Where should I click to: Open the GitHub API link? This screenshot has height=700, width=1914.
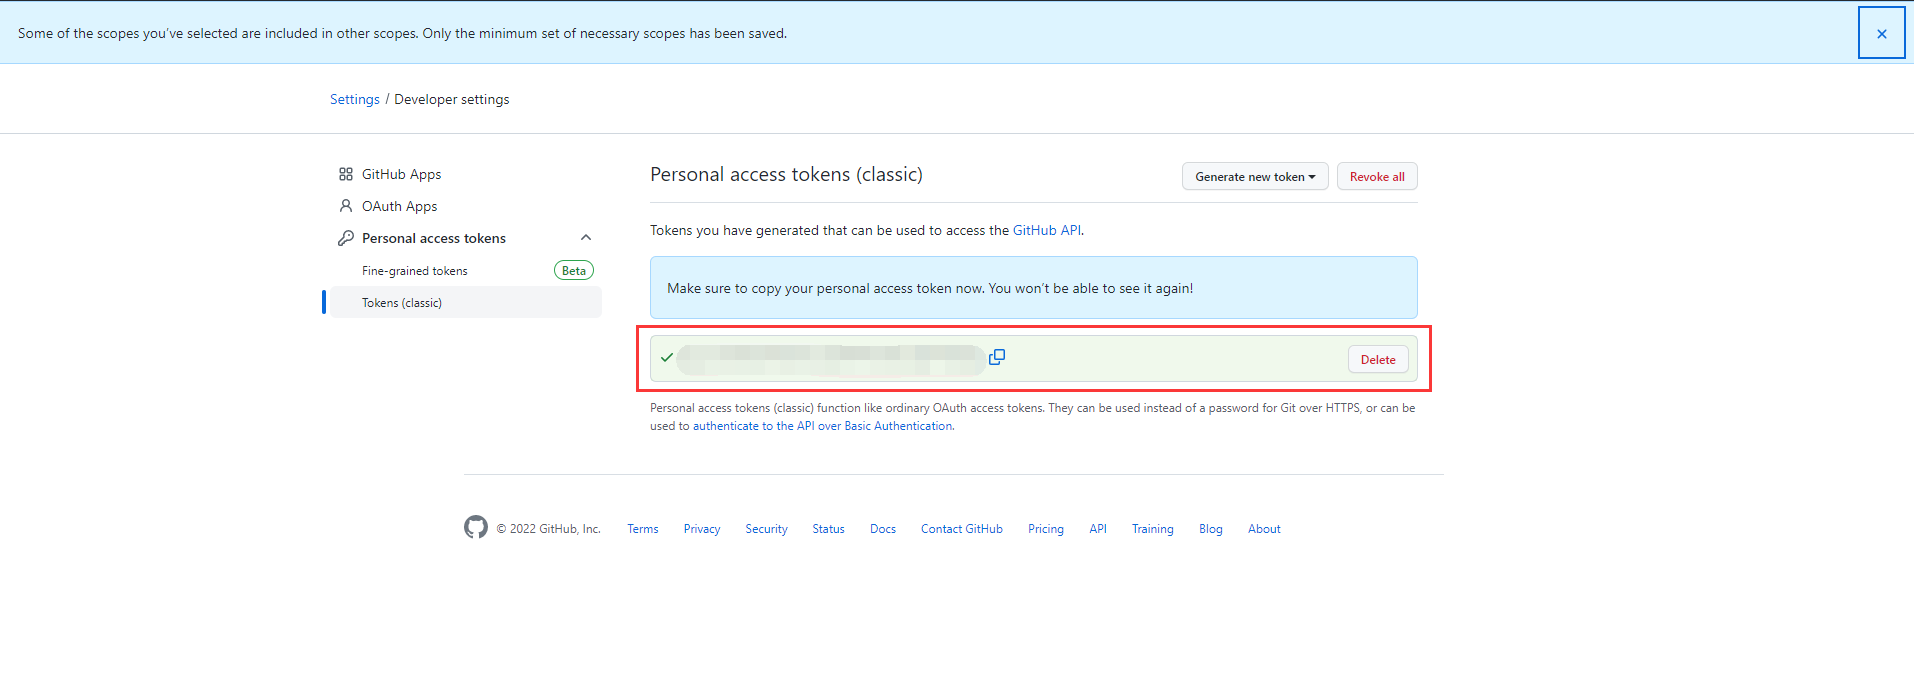1046,230
